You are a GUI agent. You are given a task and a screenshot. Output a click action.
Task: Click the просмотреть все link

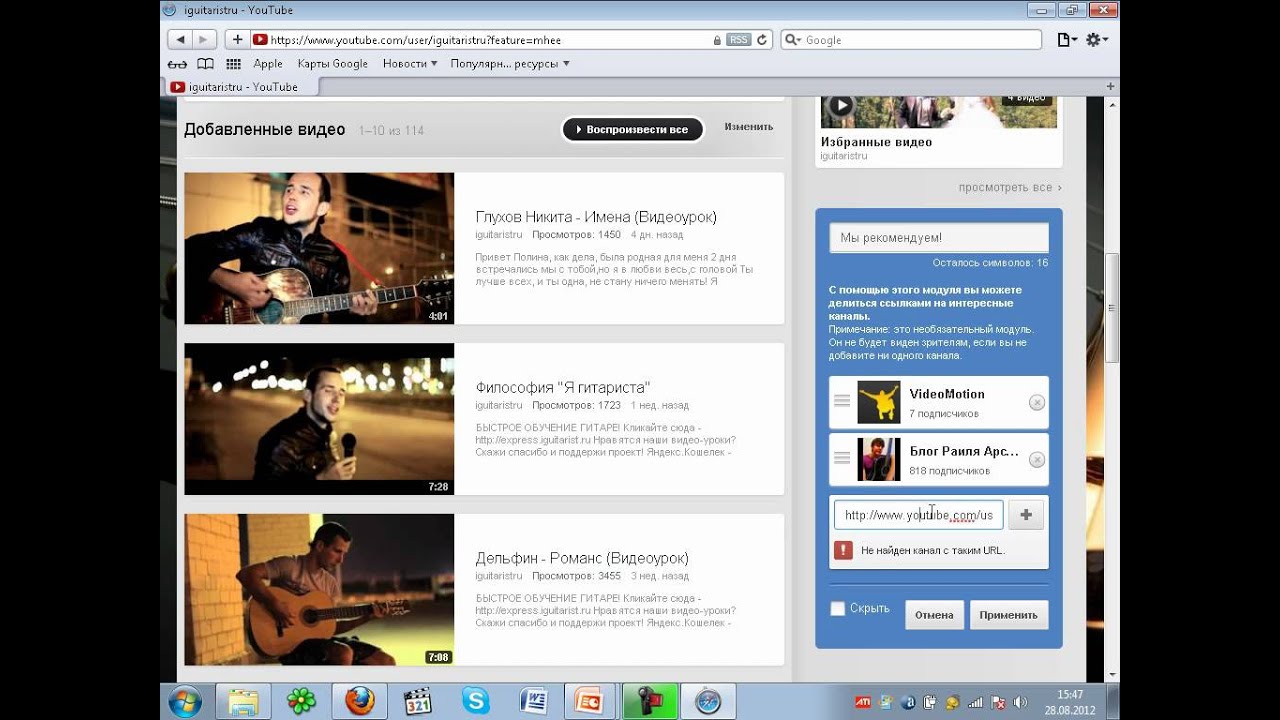(x=1010, y=187)
